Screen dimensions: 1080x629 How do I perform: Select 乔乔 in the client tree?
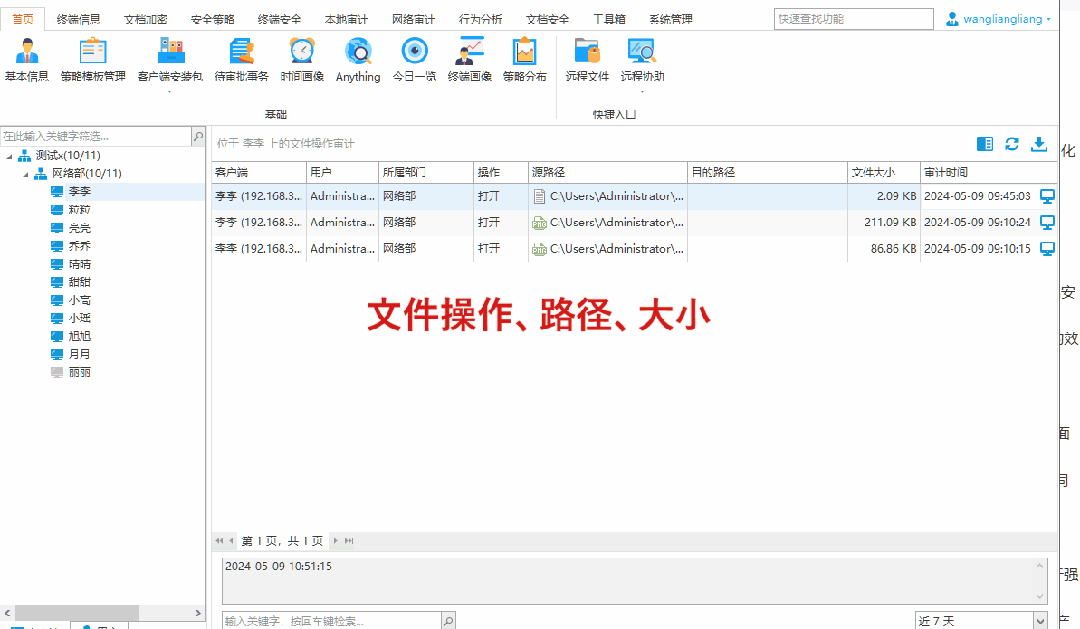79,246
